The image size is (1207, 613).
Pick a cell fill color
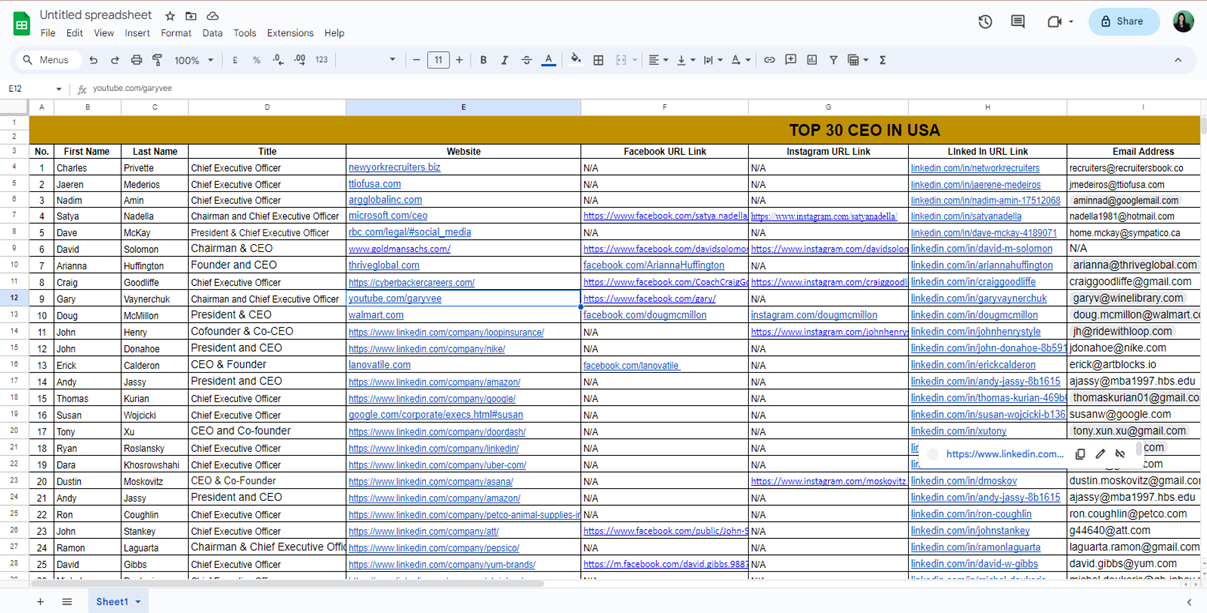575,60
